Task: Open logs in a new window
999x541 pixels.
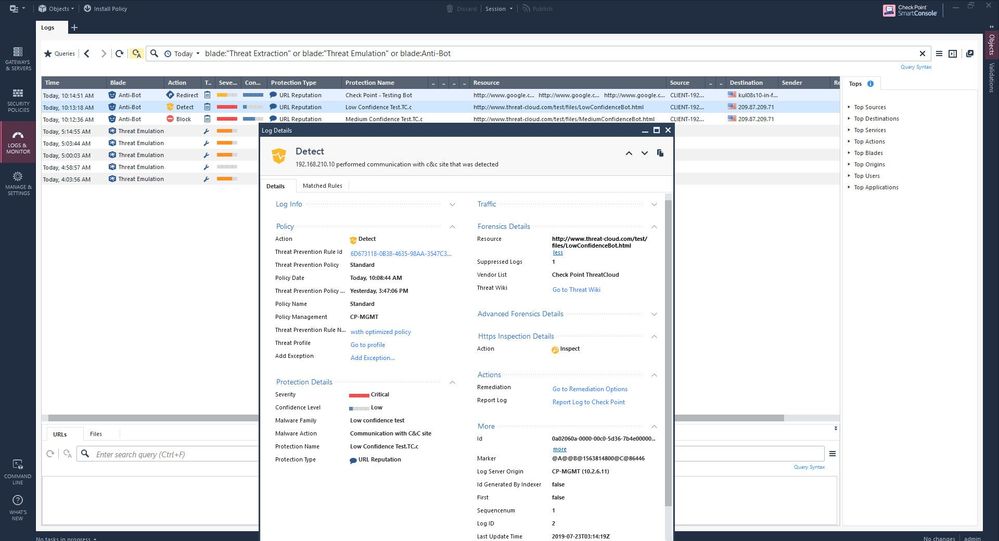Action: [970, 54]
